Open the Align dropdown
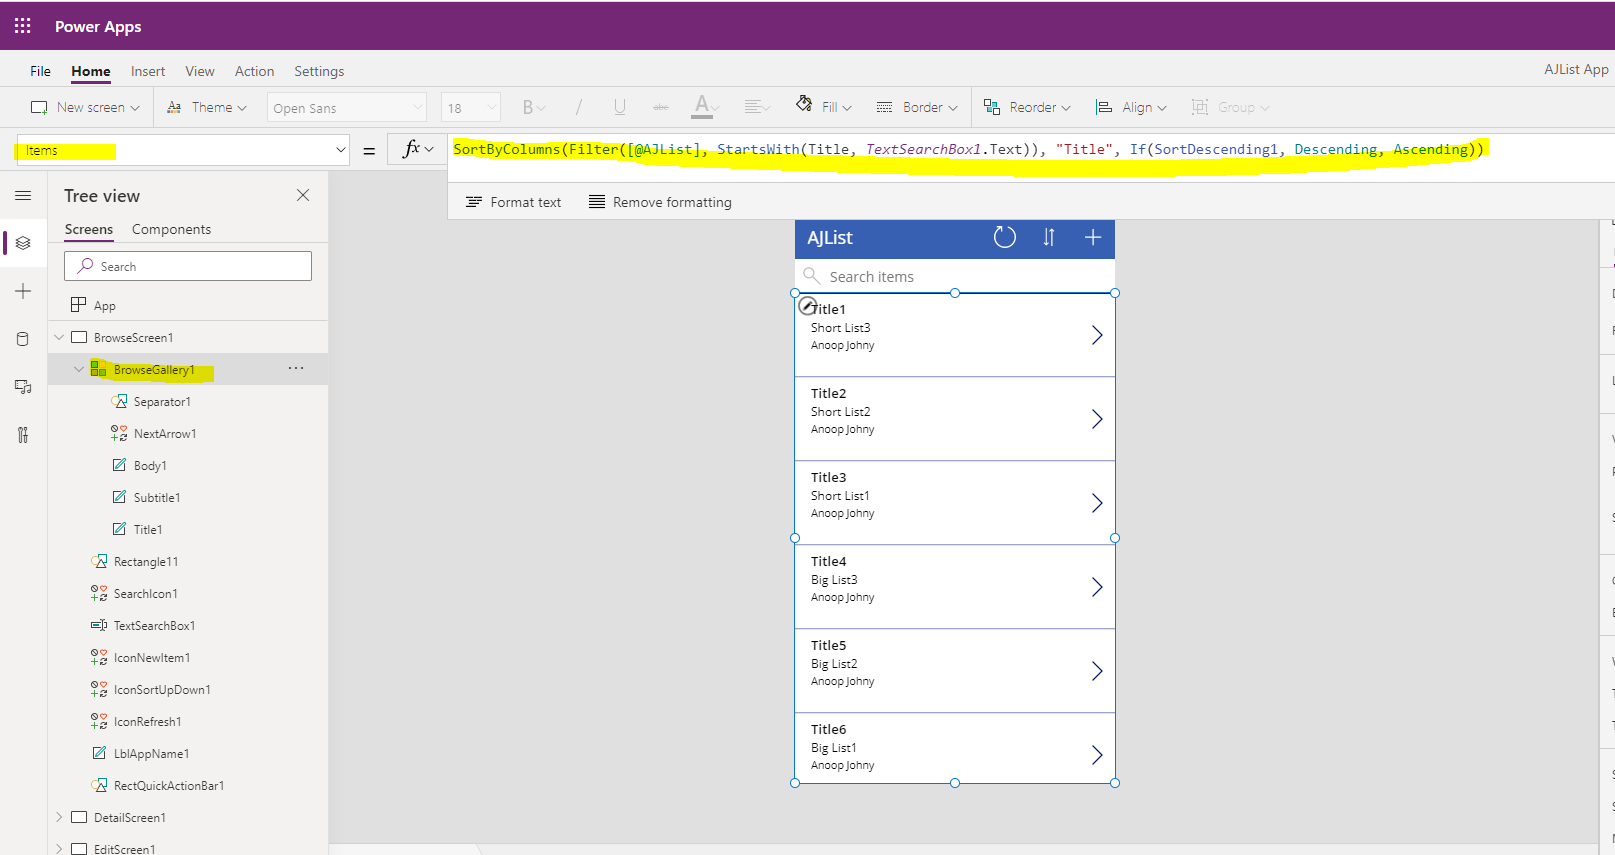 [x=1131, y=107]
